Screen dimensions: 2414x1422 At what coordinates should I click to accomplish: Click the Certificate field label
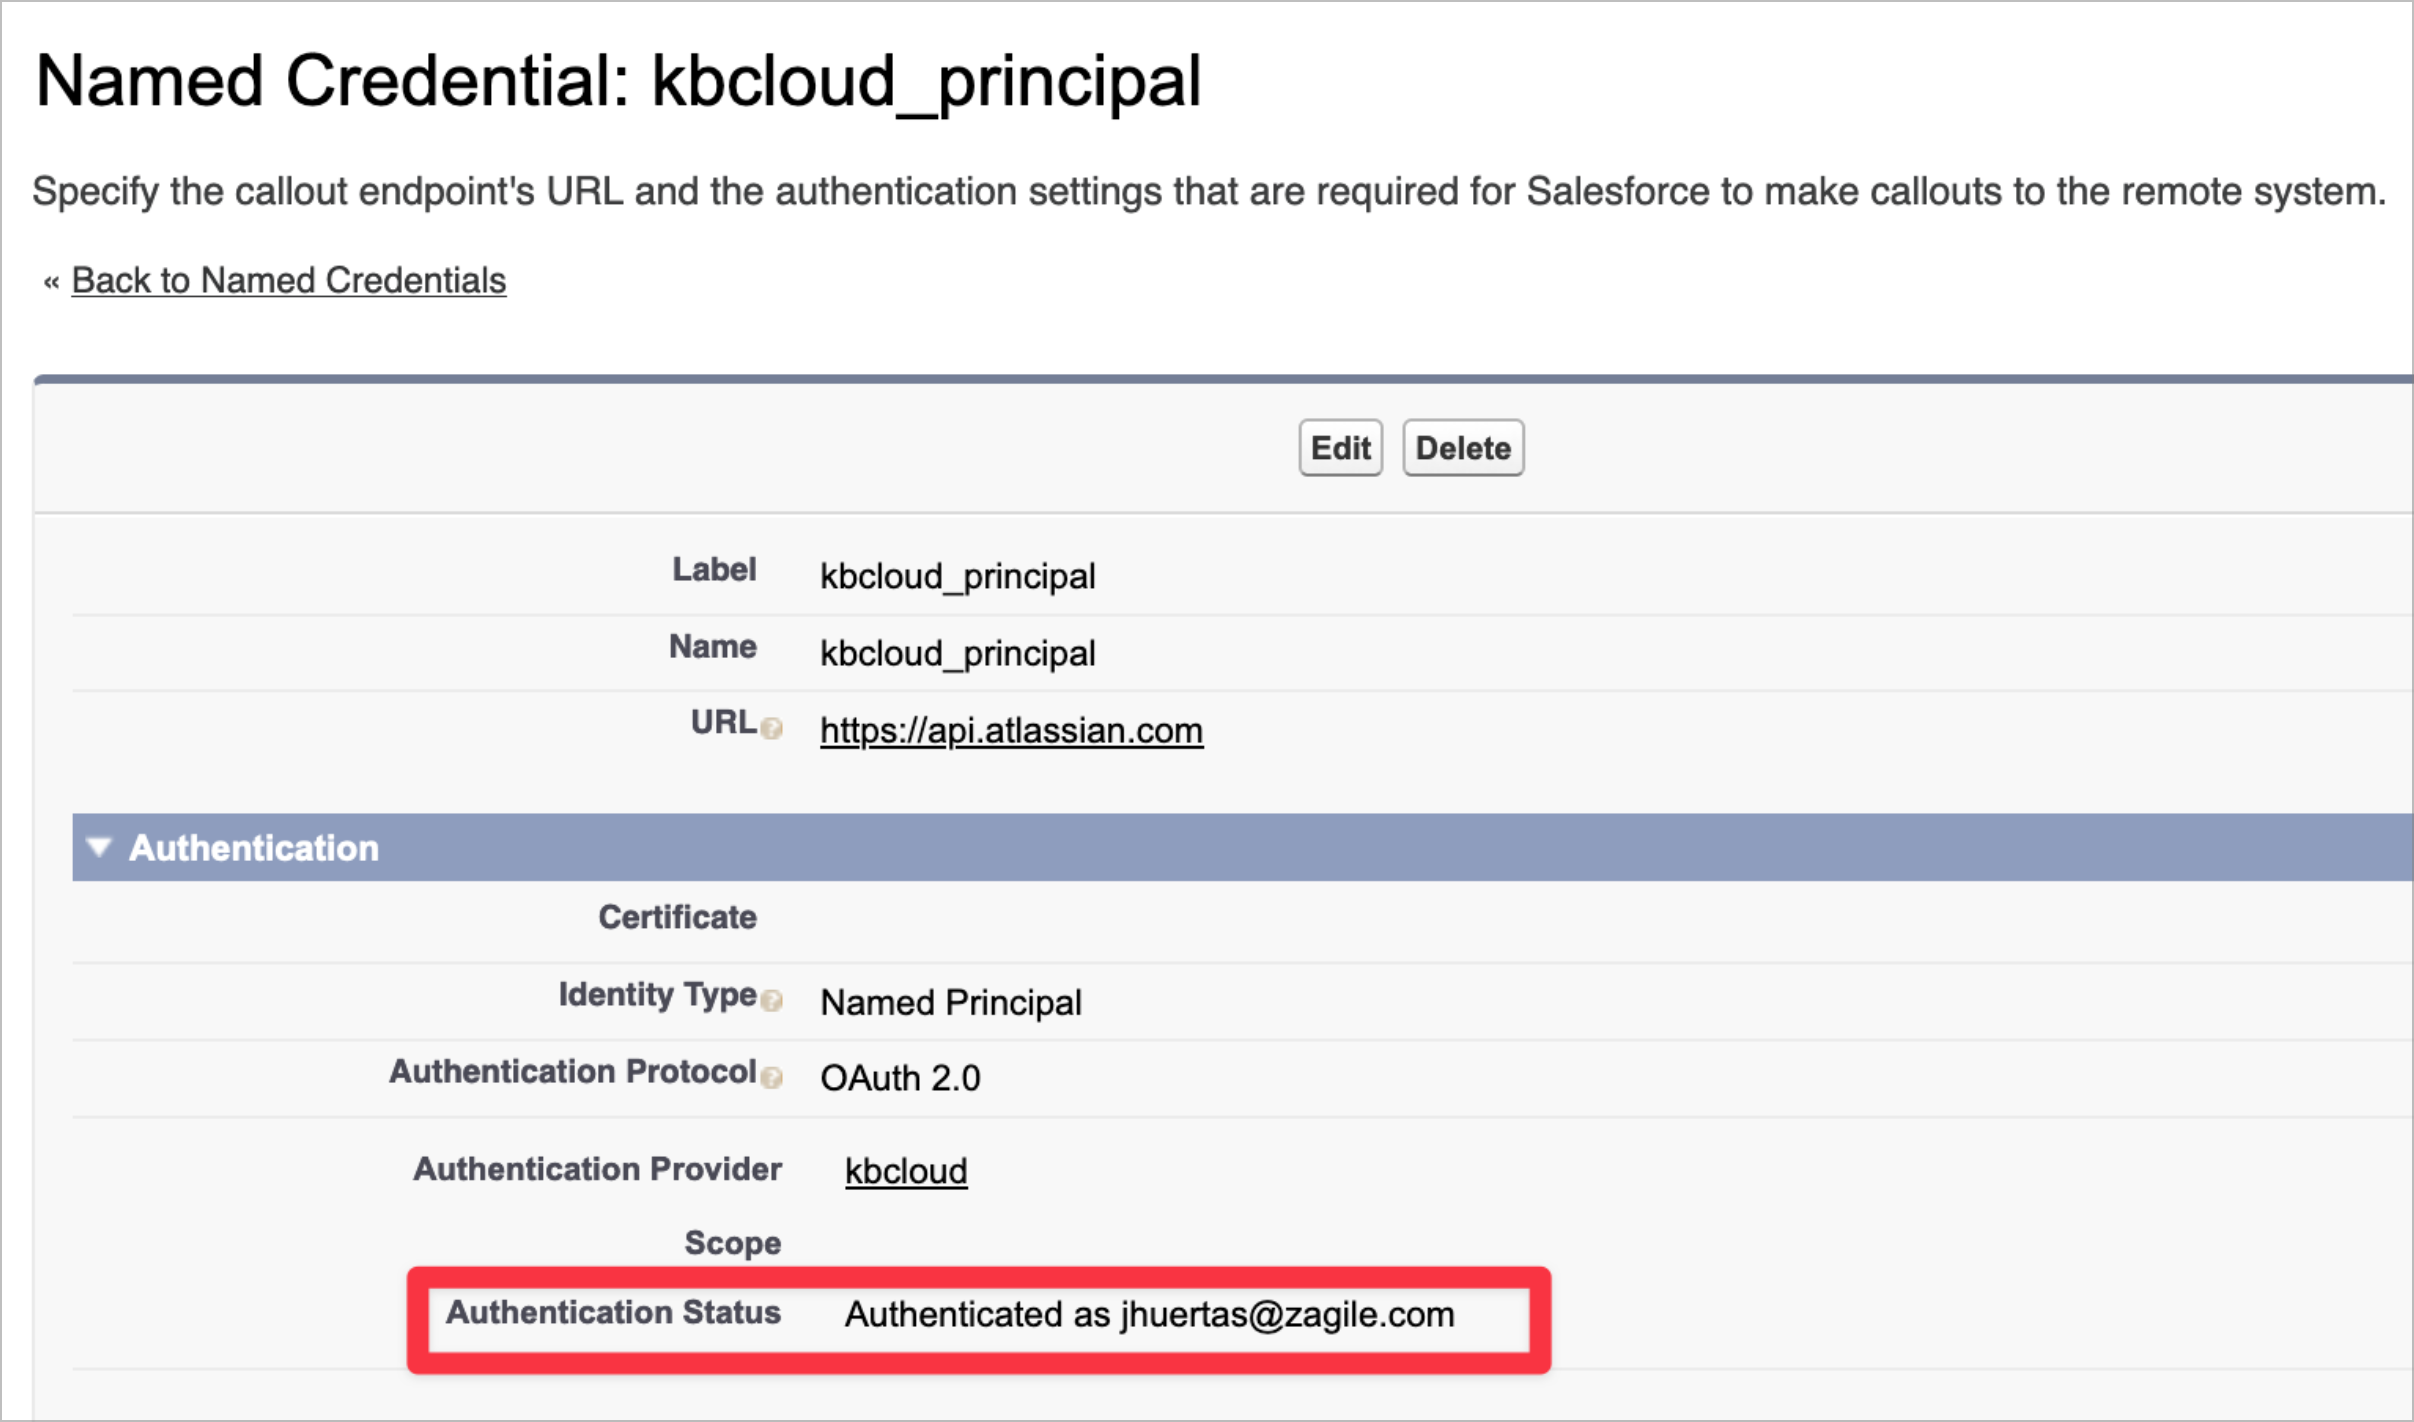677,918
